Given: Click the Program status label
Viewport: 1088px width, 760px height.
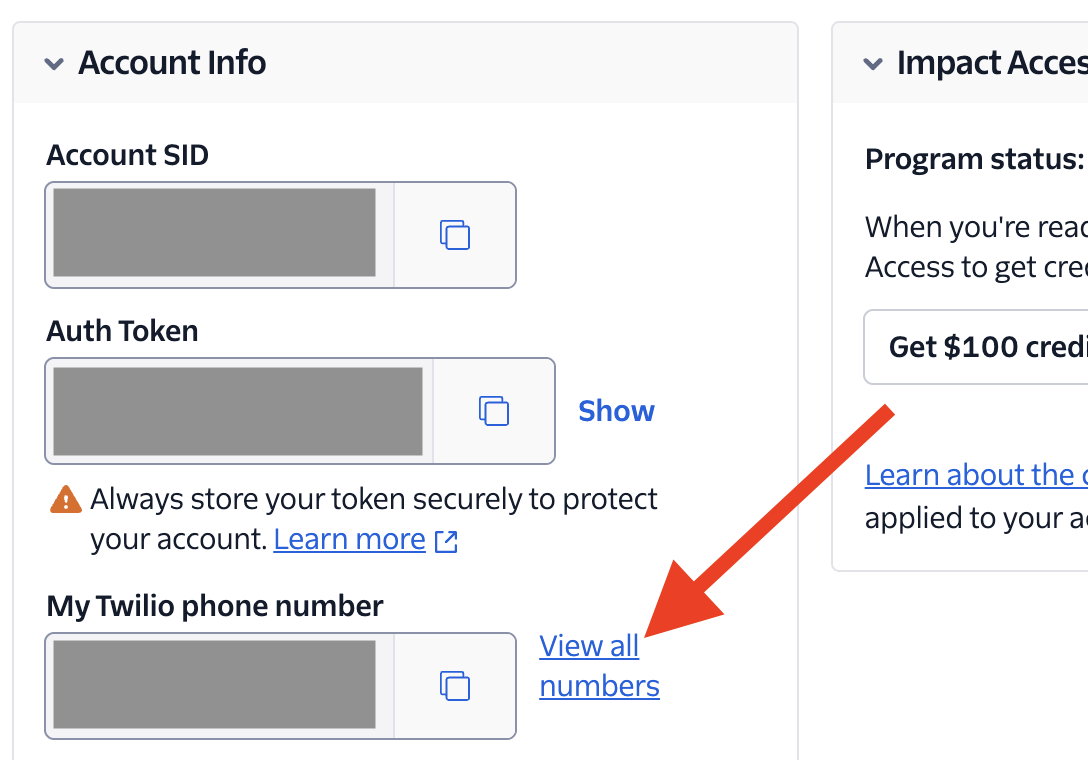Looking at the screenshot, I should pyautogui.click(x=974, y=160).
